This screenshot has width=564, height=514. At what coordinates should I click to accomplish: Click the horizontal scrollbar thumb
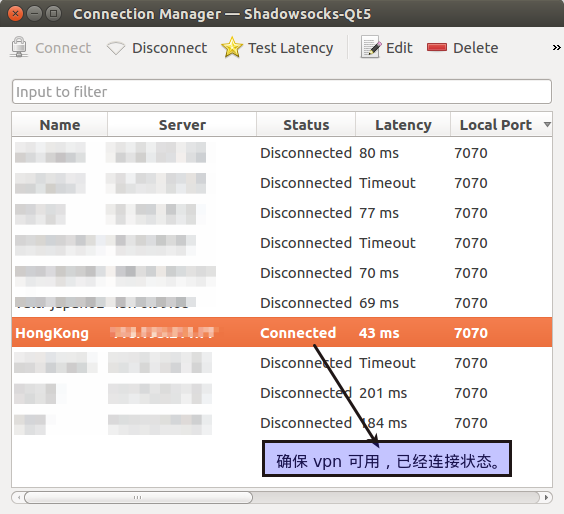coord(138,497)
